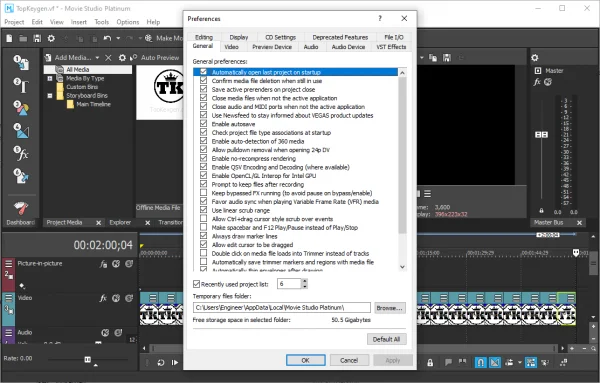Select Main Timeline storyboard bin
The height and width of the screenshot is (383, 600).
coord(93,104)
